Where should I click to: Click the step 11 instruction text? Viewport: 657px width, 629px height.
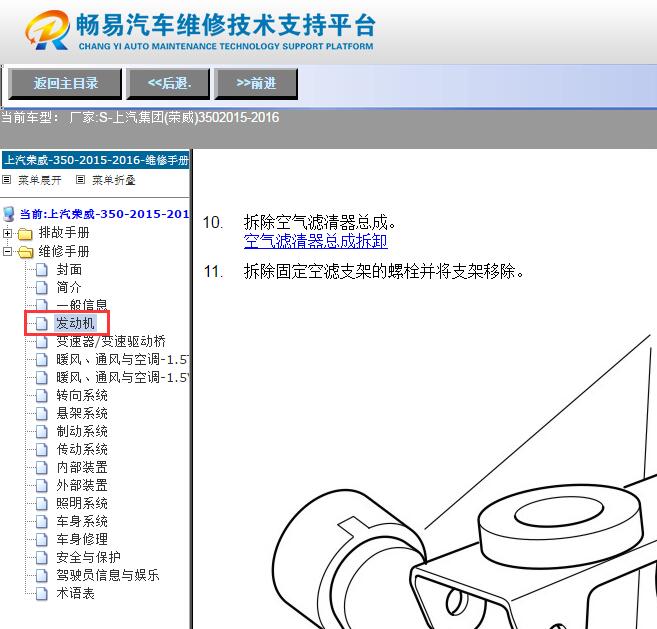(383, 272)
